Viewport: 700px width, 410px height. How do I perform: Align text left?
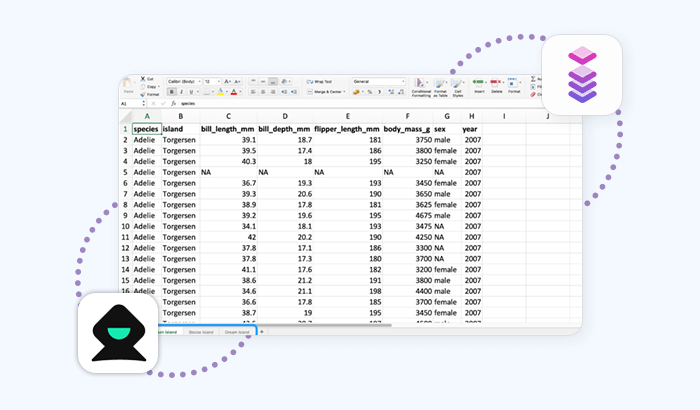[253, 92]
